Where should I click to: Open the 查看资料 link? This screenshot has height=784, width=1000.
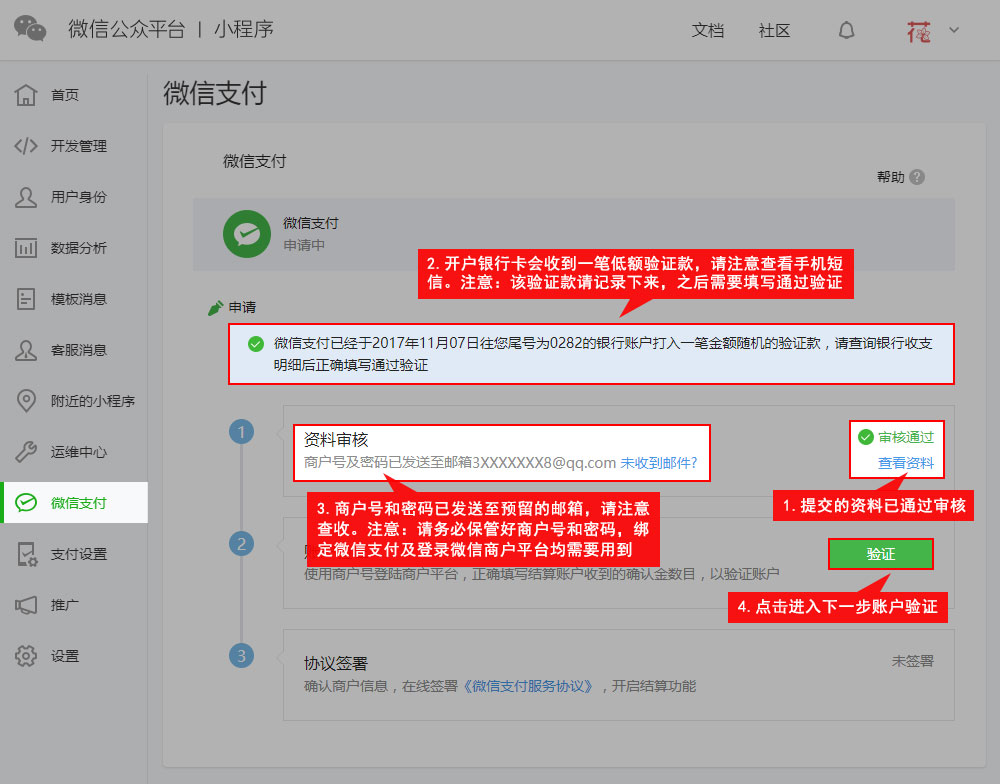click(905, 463)
